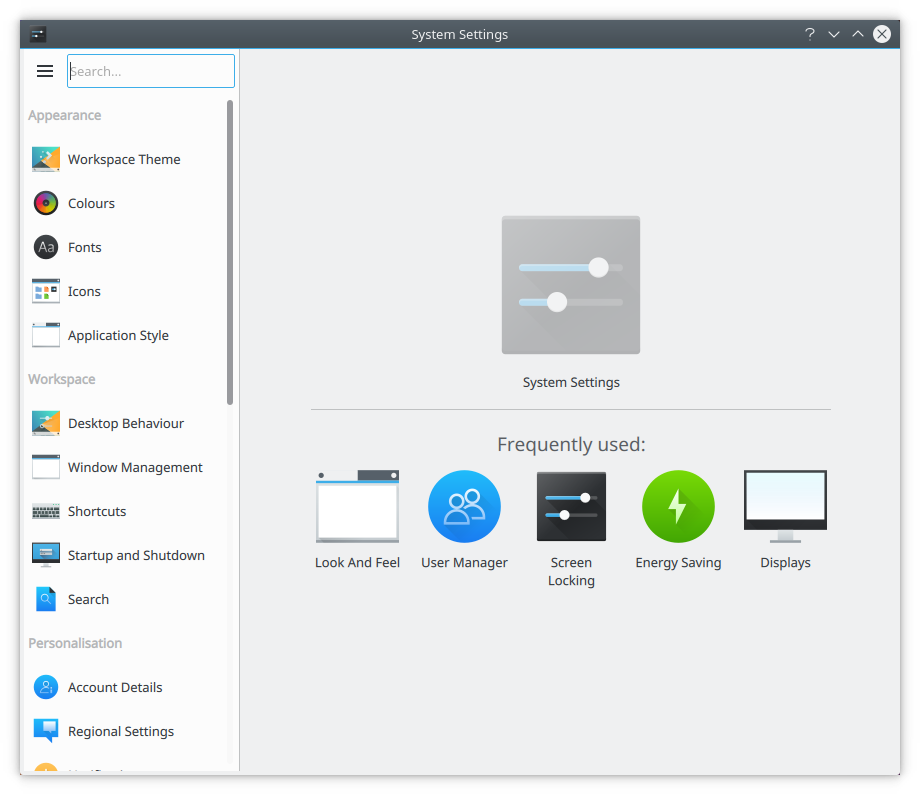The image size is (920, 795).
Task: Select Regional Settings entry
Action: click(x=121, y=731)
